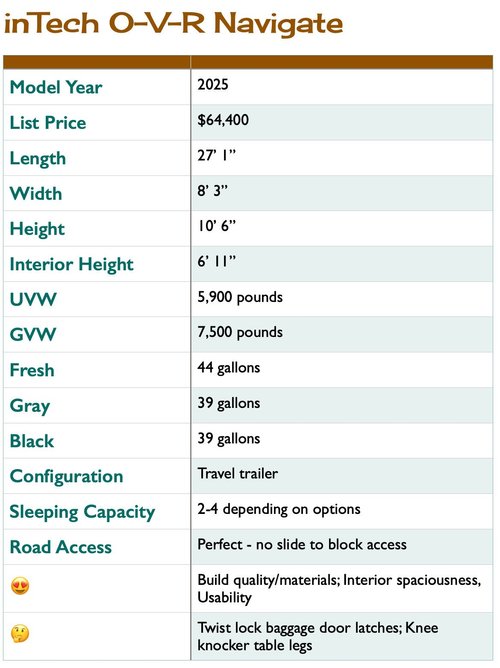The width and height of the screenshot is (500, 668).
Task: Select the Road Access description text
Action: (x=302, y=544)
